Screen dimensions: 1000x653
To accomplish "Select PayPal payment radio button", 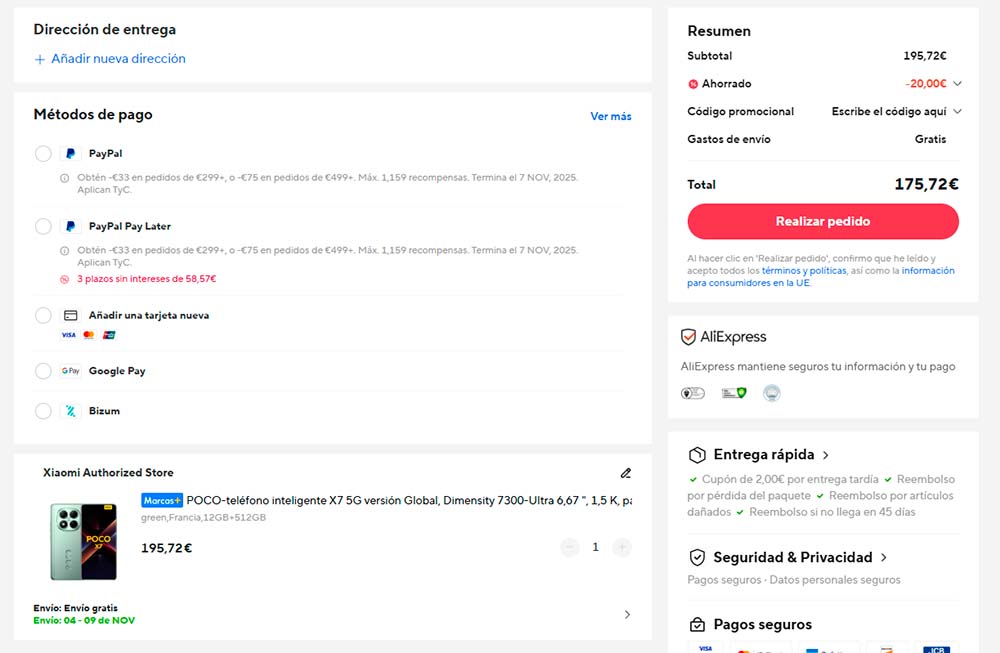I will tap(43, 154).
